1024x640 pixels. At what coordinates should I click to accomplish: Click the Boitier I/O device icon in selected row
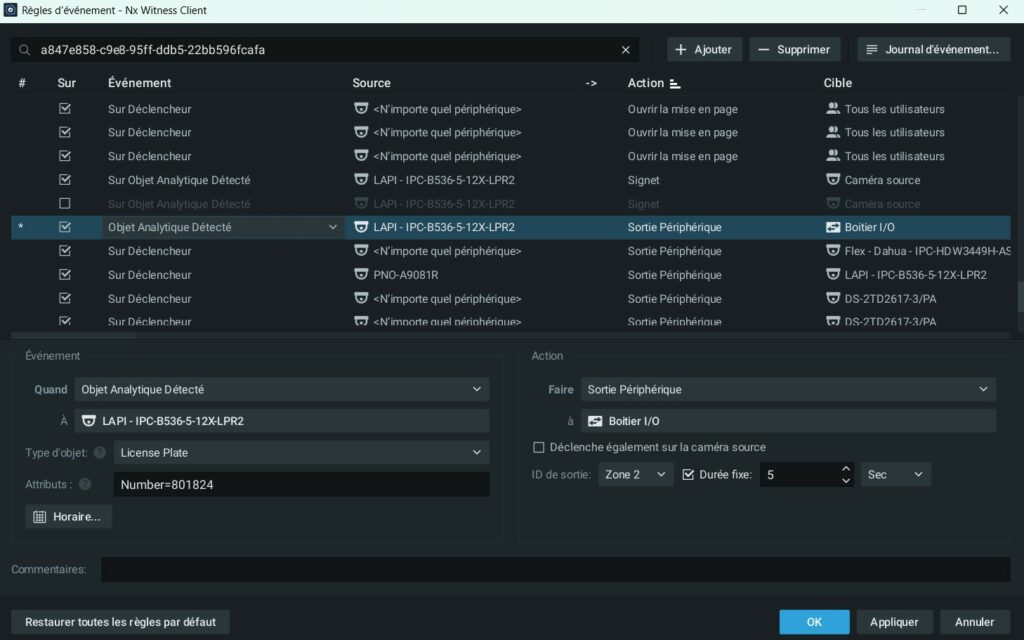(833, 228)
